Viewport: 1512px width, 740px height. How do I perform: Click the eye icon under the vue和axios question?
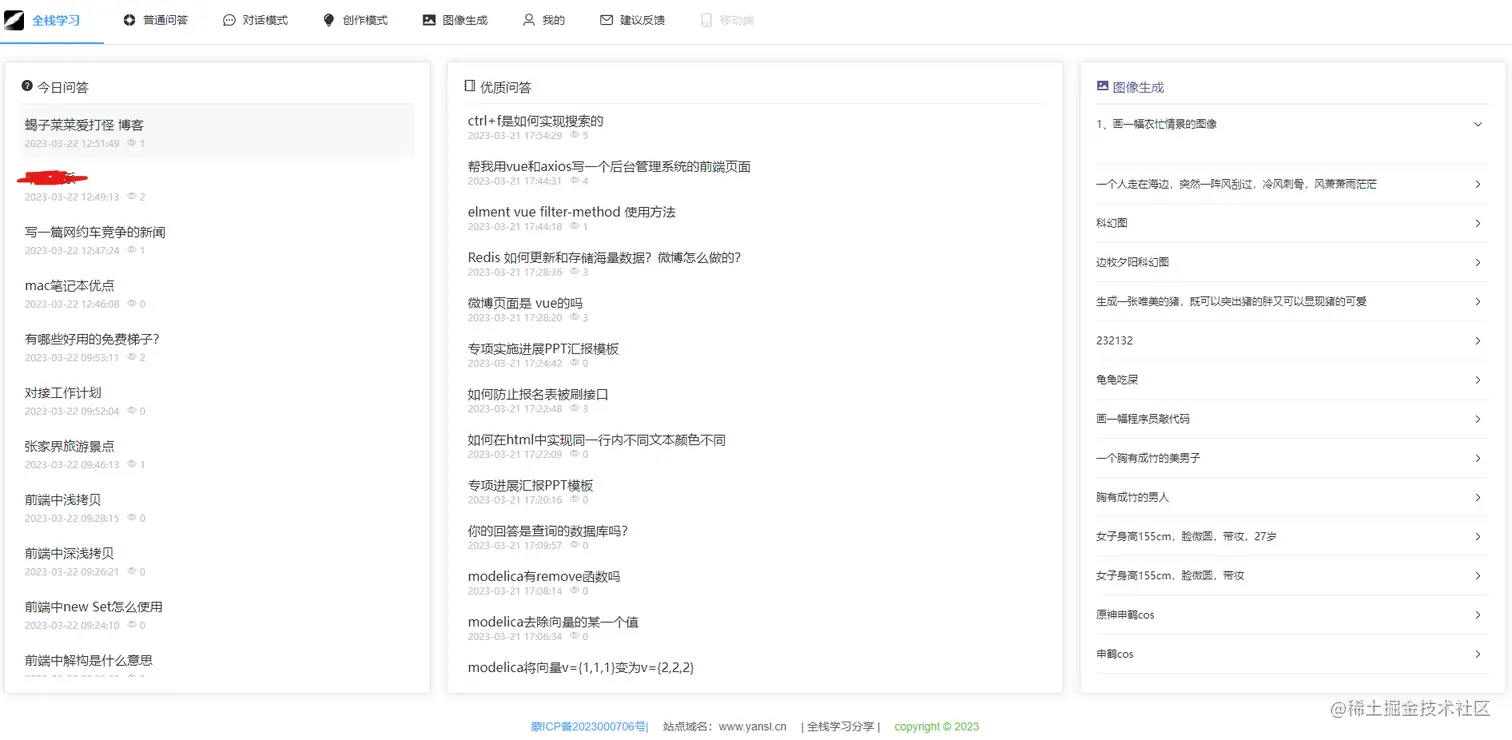coord(575,180)
